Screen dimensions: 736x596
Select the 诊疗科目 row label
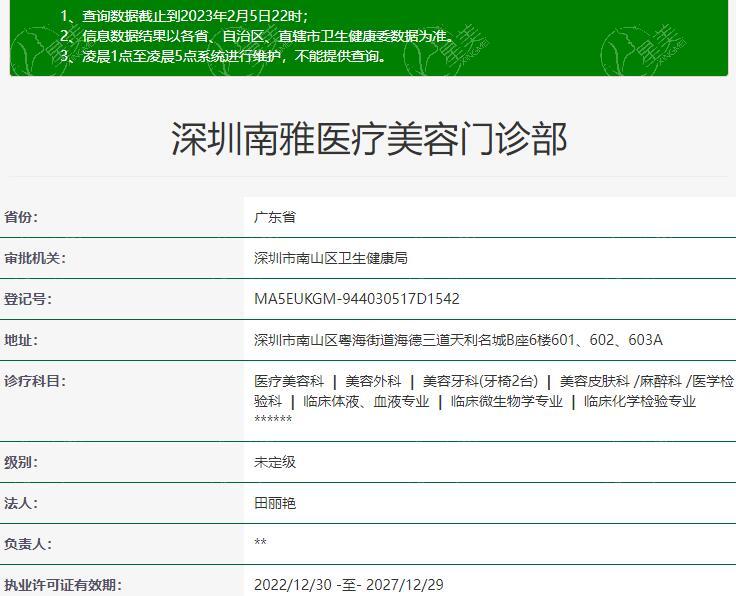pyautogui.click(x=35, y=381)
